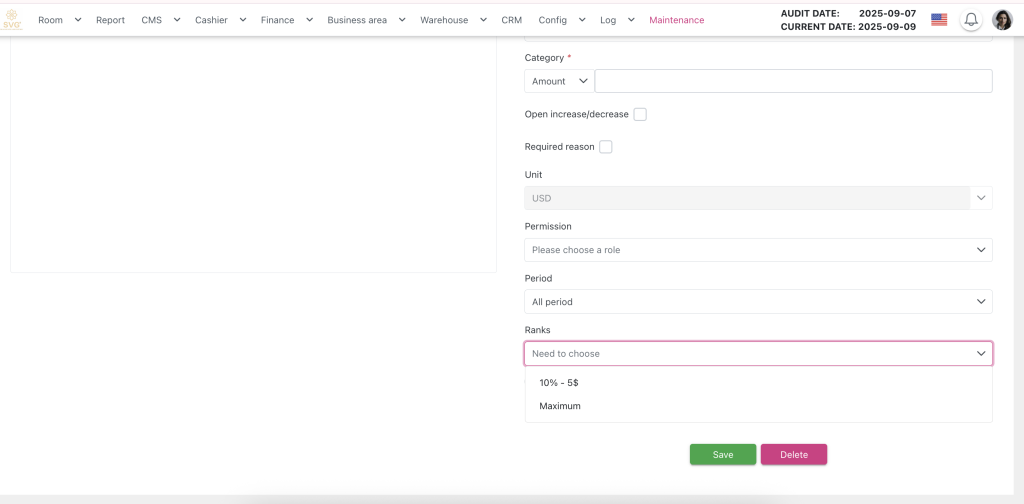Open the Amount category type dropdown
This screenshot has height=504, width=1024.
(x=558, y=81)
